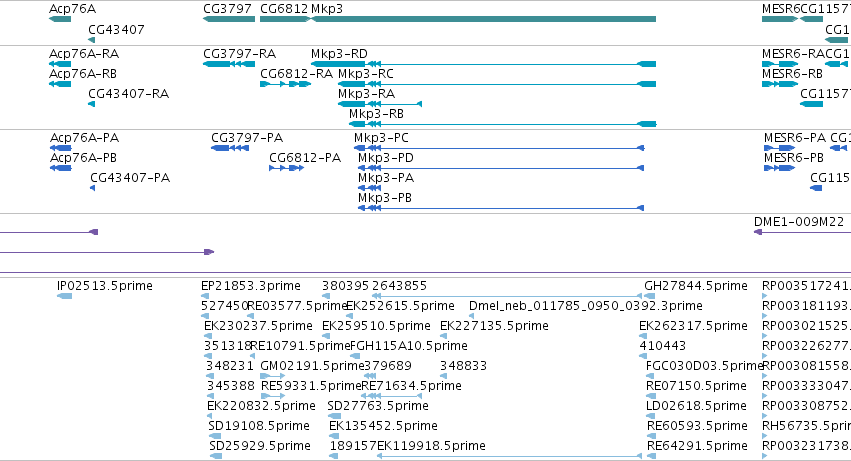Click the Mkp3-RA transcript label
Screen dimensions: 851x461
tap(366, 94)
